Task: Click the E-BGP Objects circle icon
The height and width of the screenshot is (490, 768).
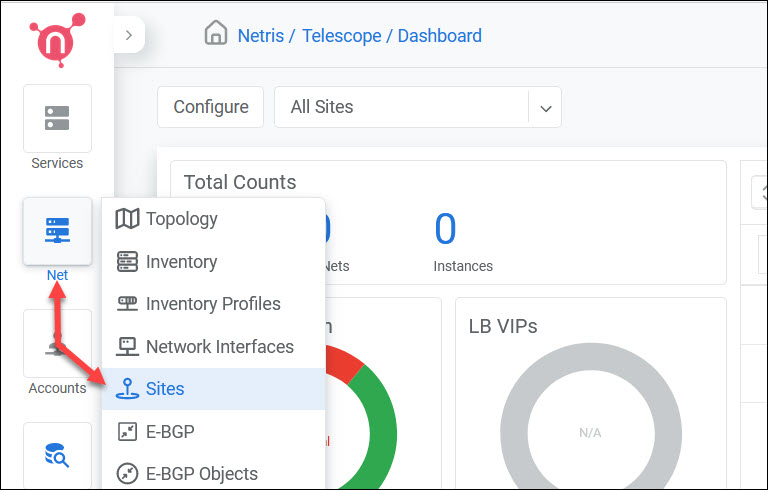Action: pos(127,473)
